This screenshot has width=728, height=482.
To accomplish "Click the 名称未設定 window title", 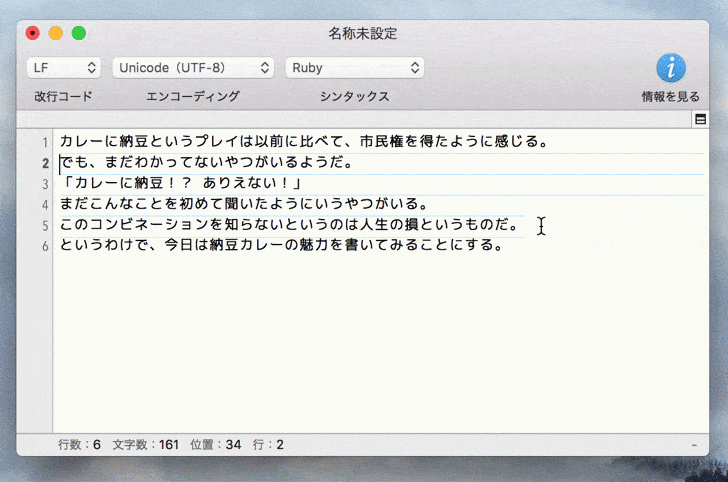I will click(x=363, y=33).
